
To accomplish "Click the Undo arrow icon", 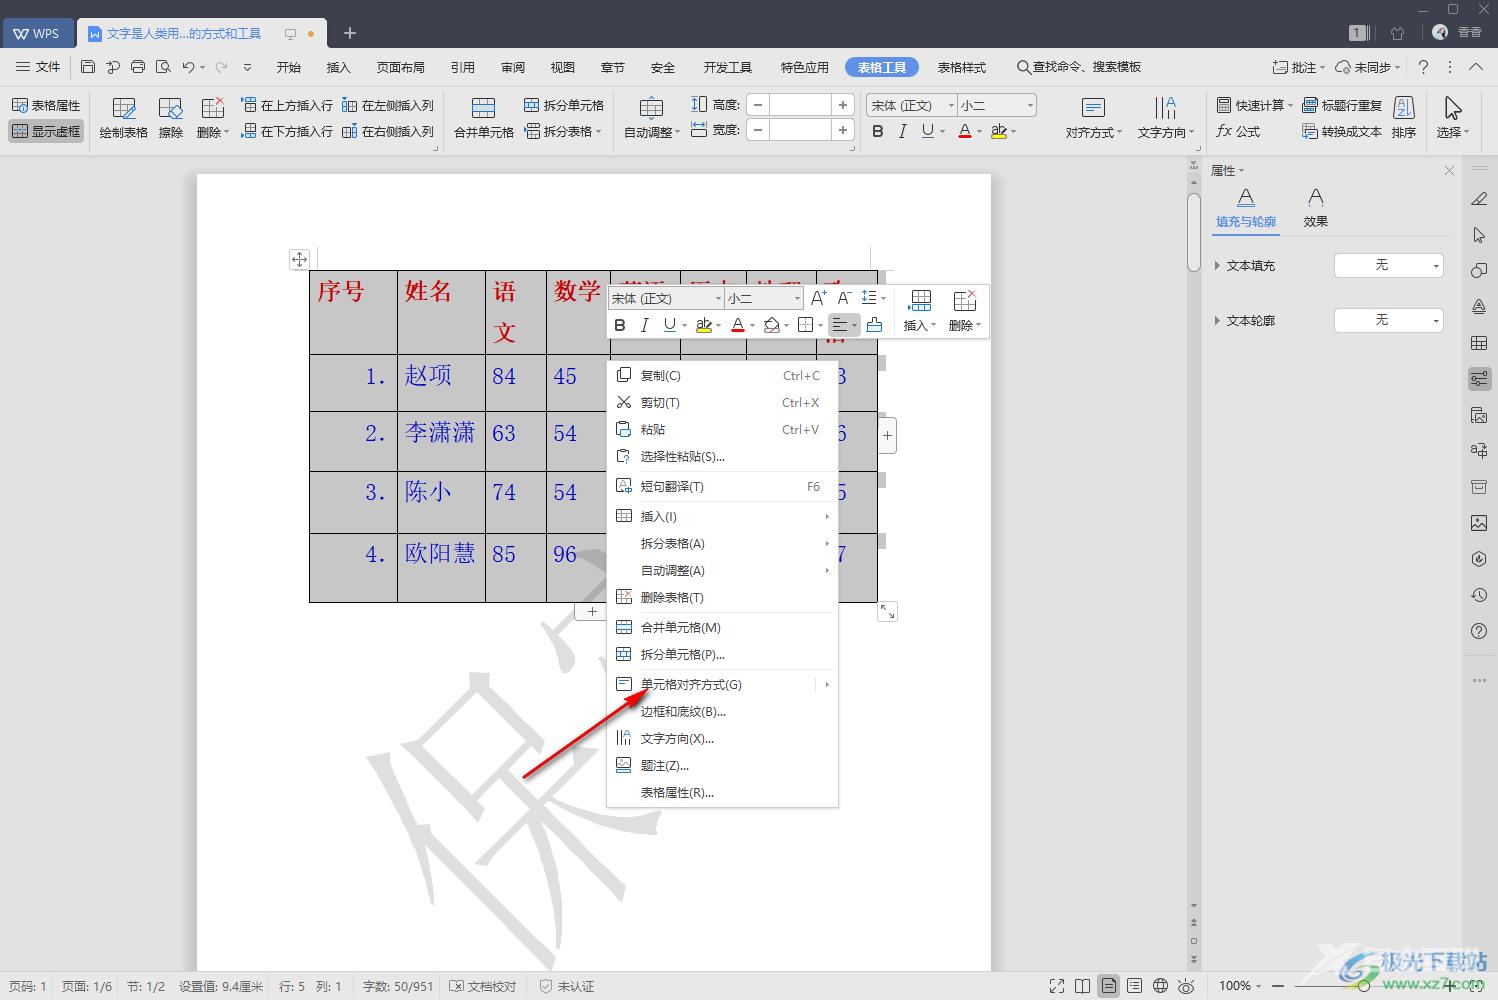I will pos(188,67).
